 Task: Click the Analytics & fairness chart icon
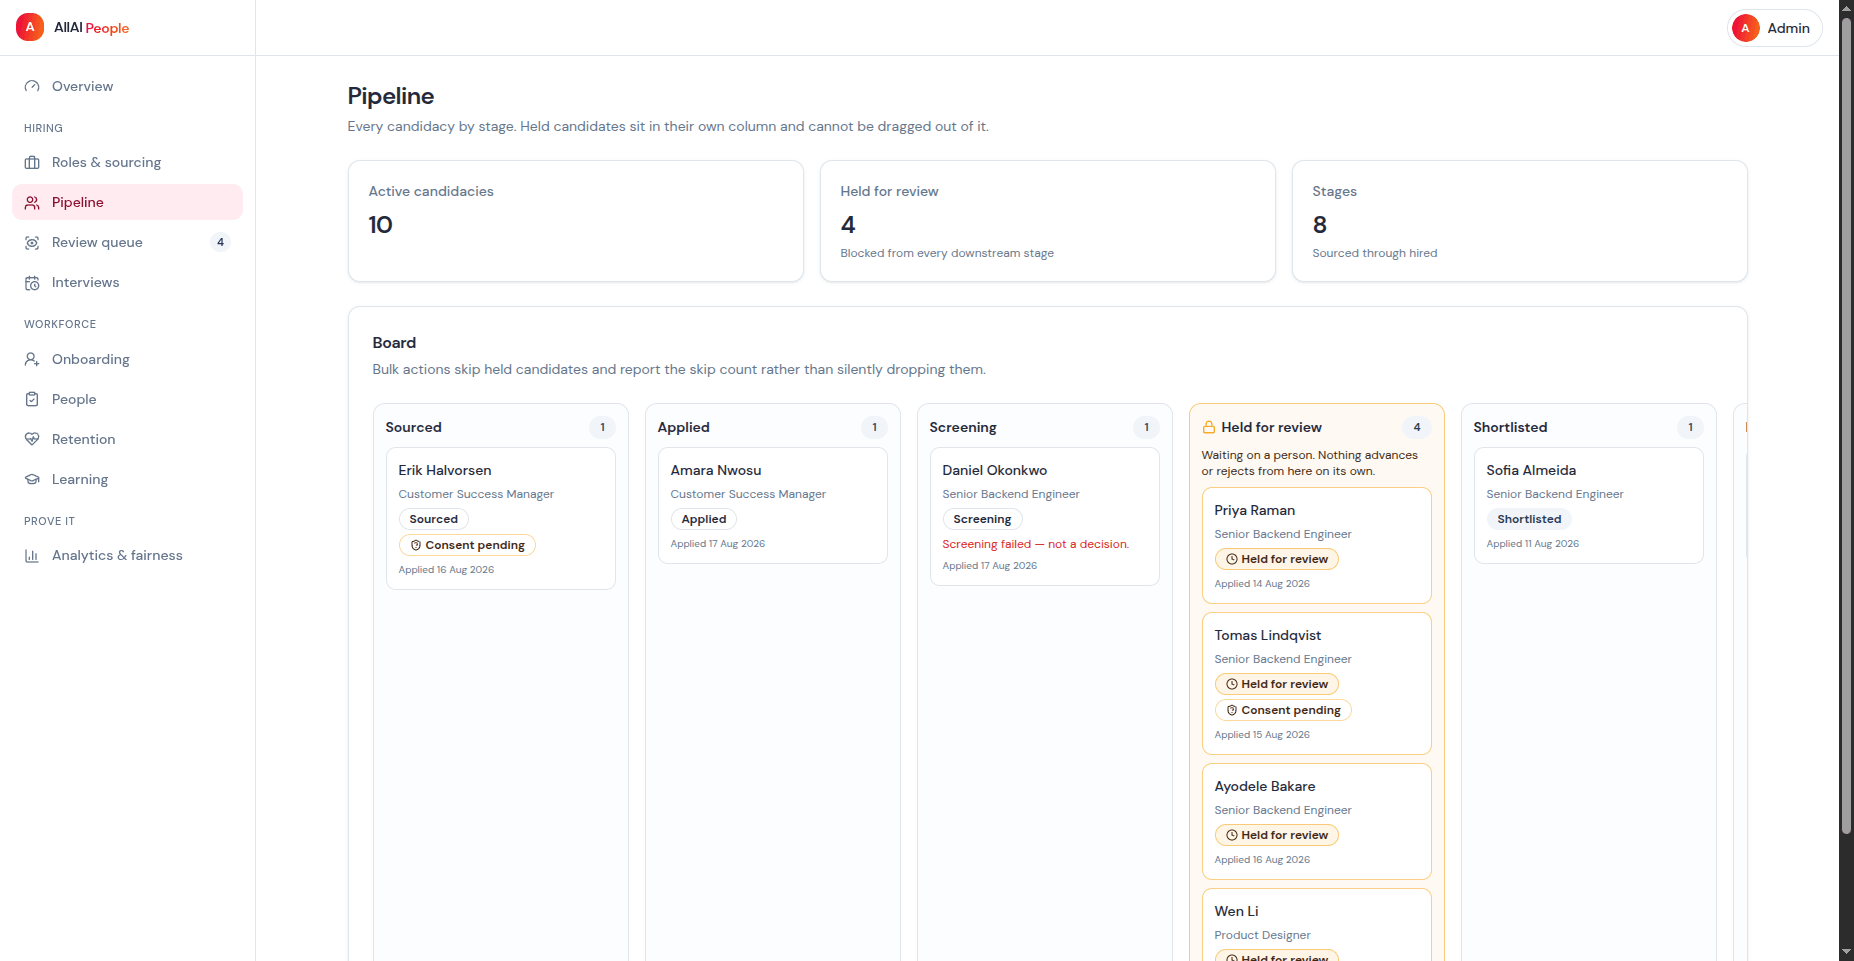tap(32, 555)
